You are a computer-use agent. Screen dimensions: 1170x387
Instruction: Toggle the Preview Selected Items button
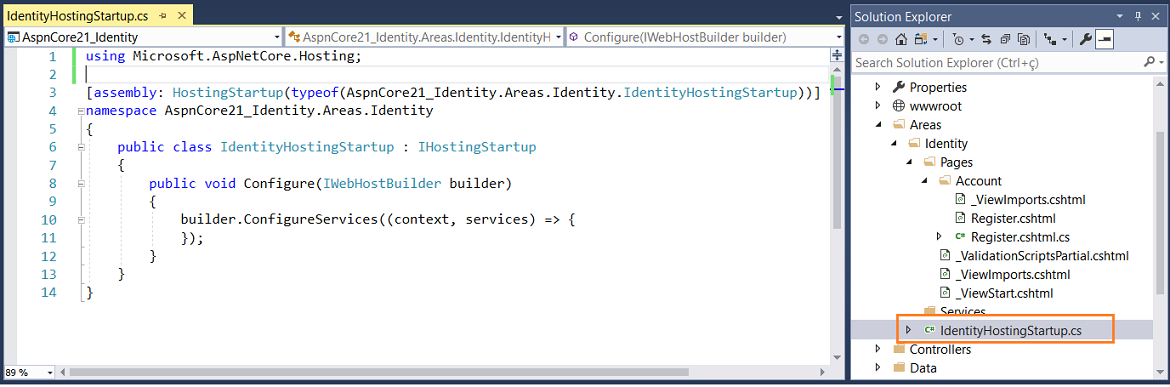pyautogui.click(x=1104, y=39)
